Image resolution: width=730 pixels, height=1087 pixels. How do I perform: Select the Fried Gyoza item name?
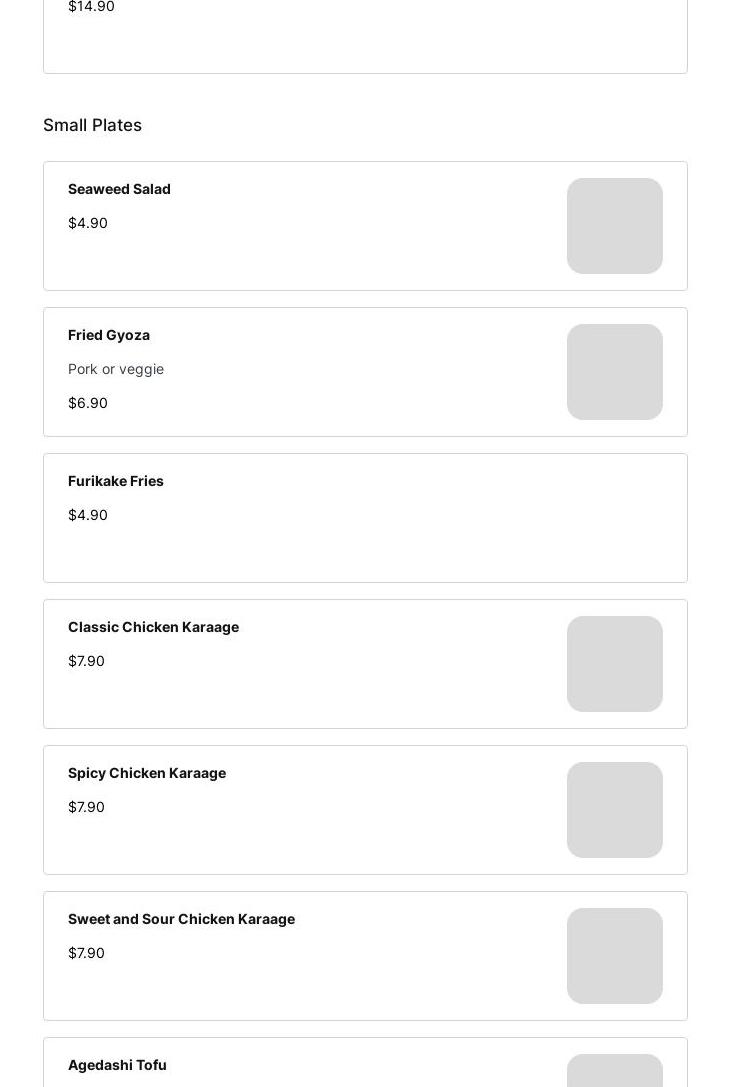click(109, 335)
